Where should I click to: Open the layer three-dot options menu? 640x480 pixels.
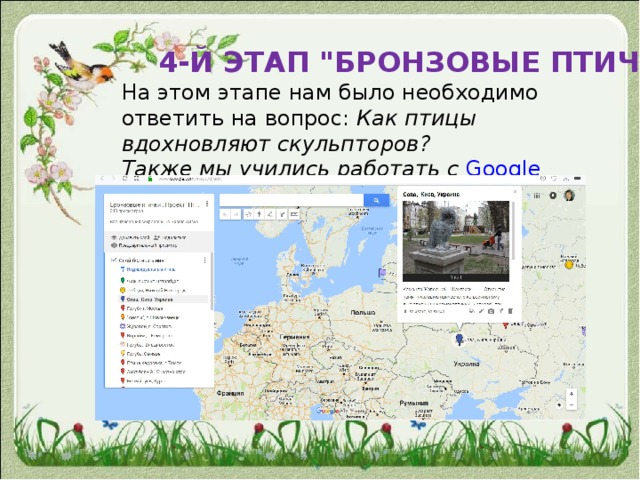tap(205, 260)
